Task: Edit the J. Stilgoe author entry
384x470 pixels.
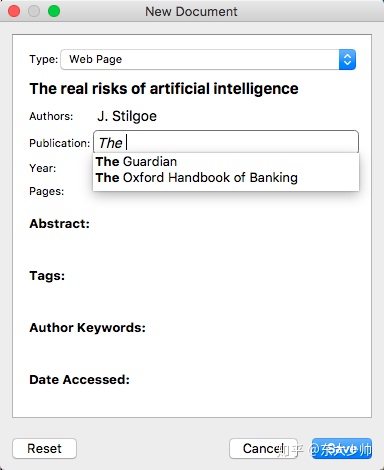Action: click(127, 116)
